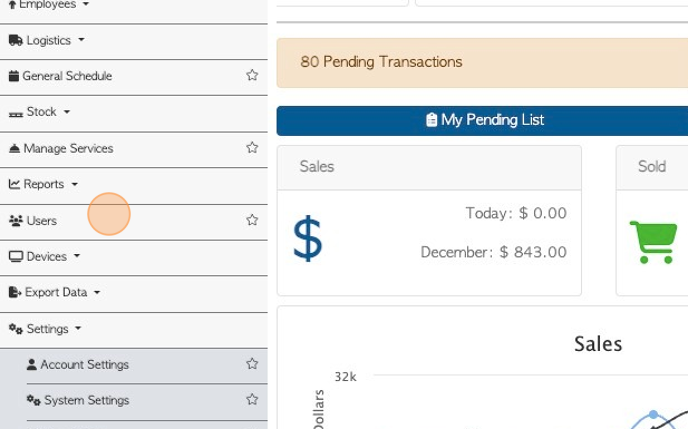
Task: Open System Settings submenu item
Action: pyautogui.click(x=86, y=400)
